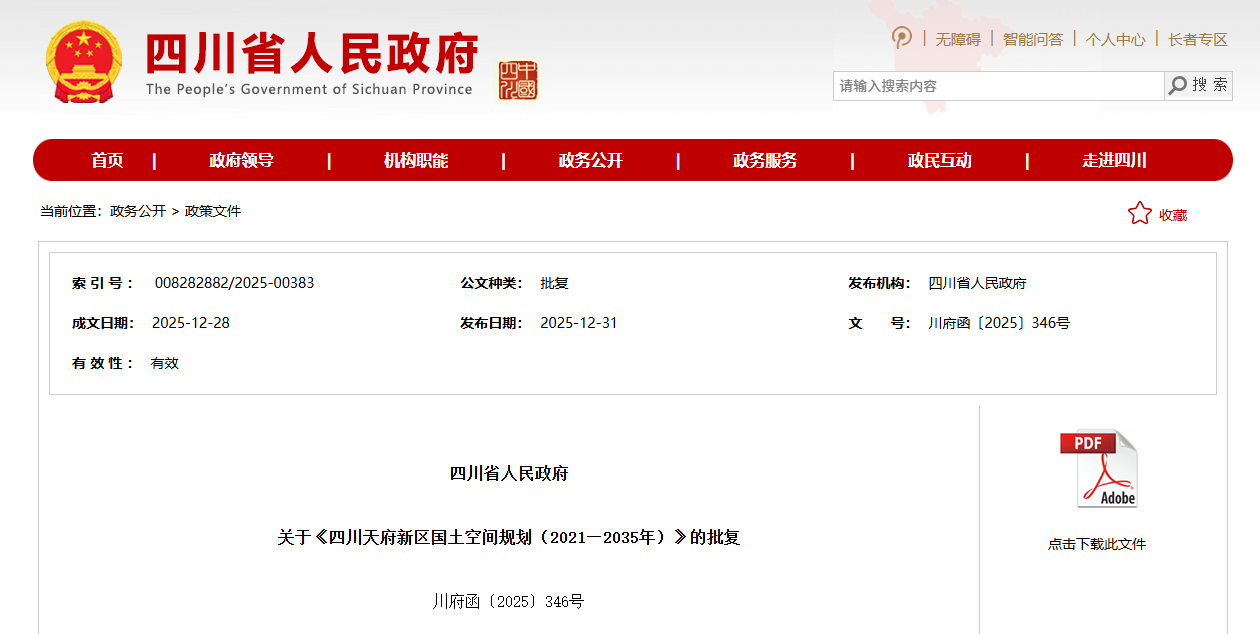Open the Adobe PDF file icon
Viewport: 1260px width, 634px height.
coord(1098,469)
